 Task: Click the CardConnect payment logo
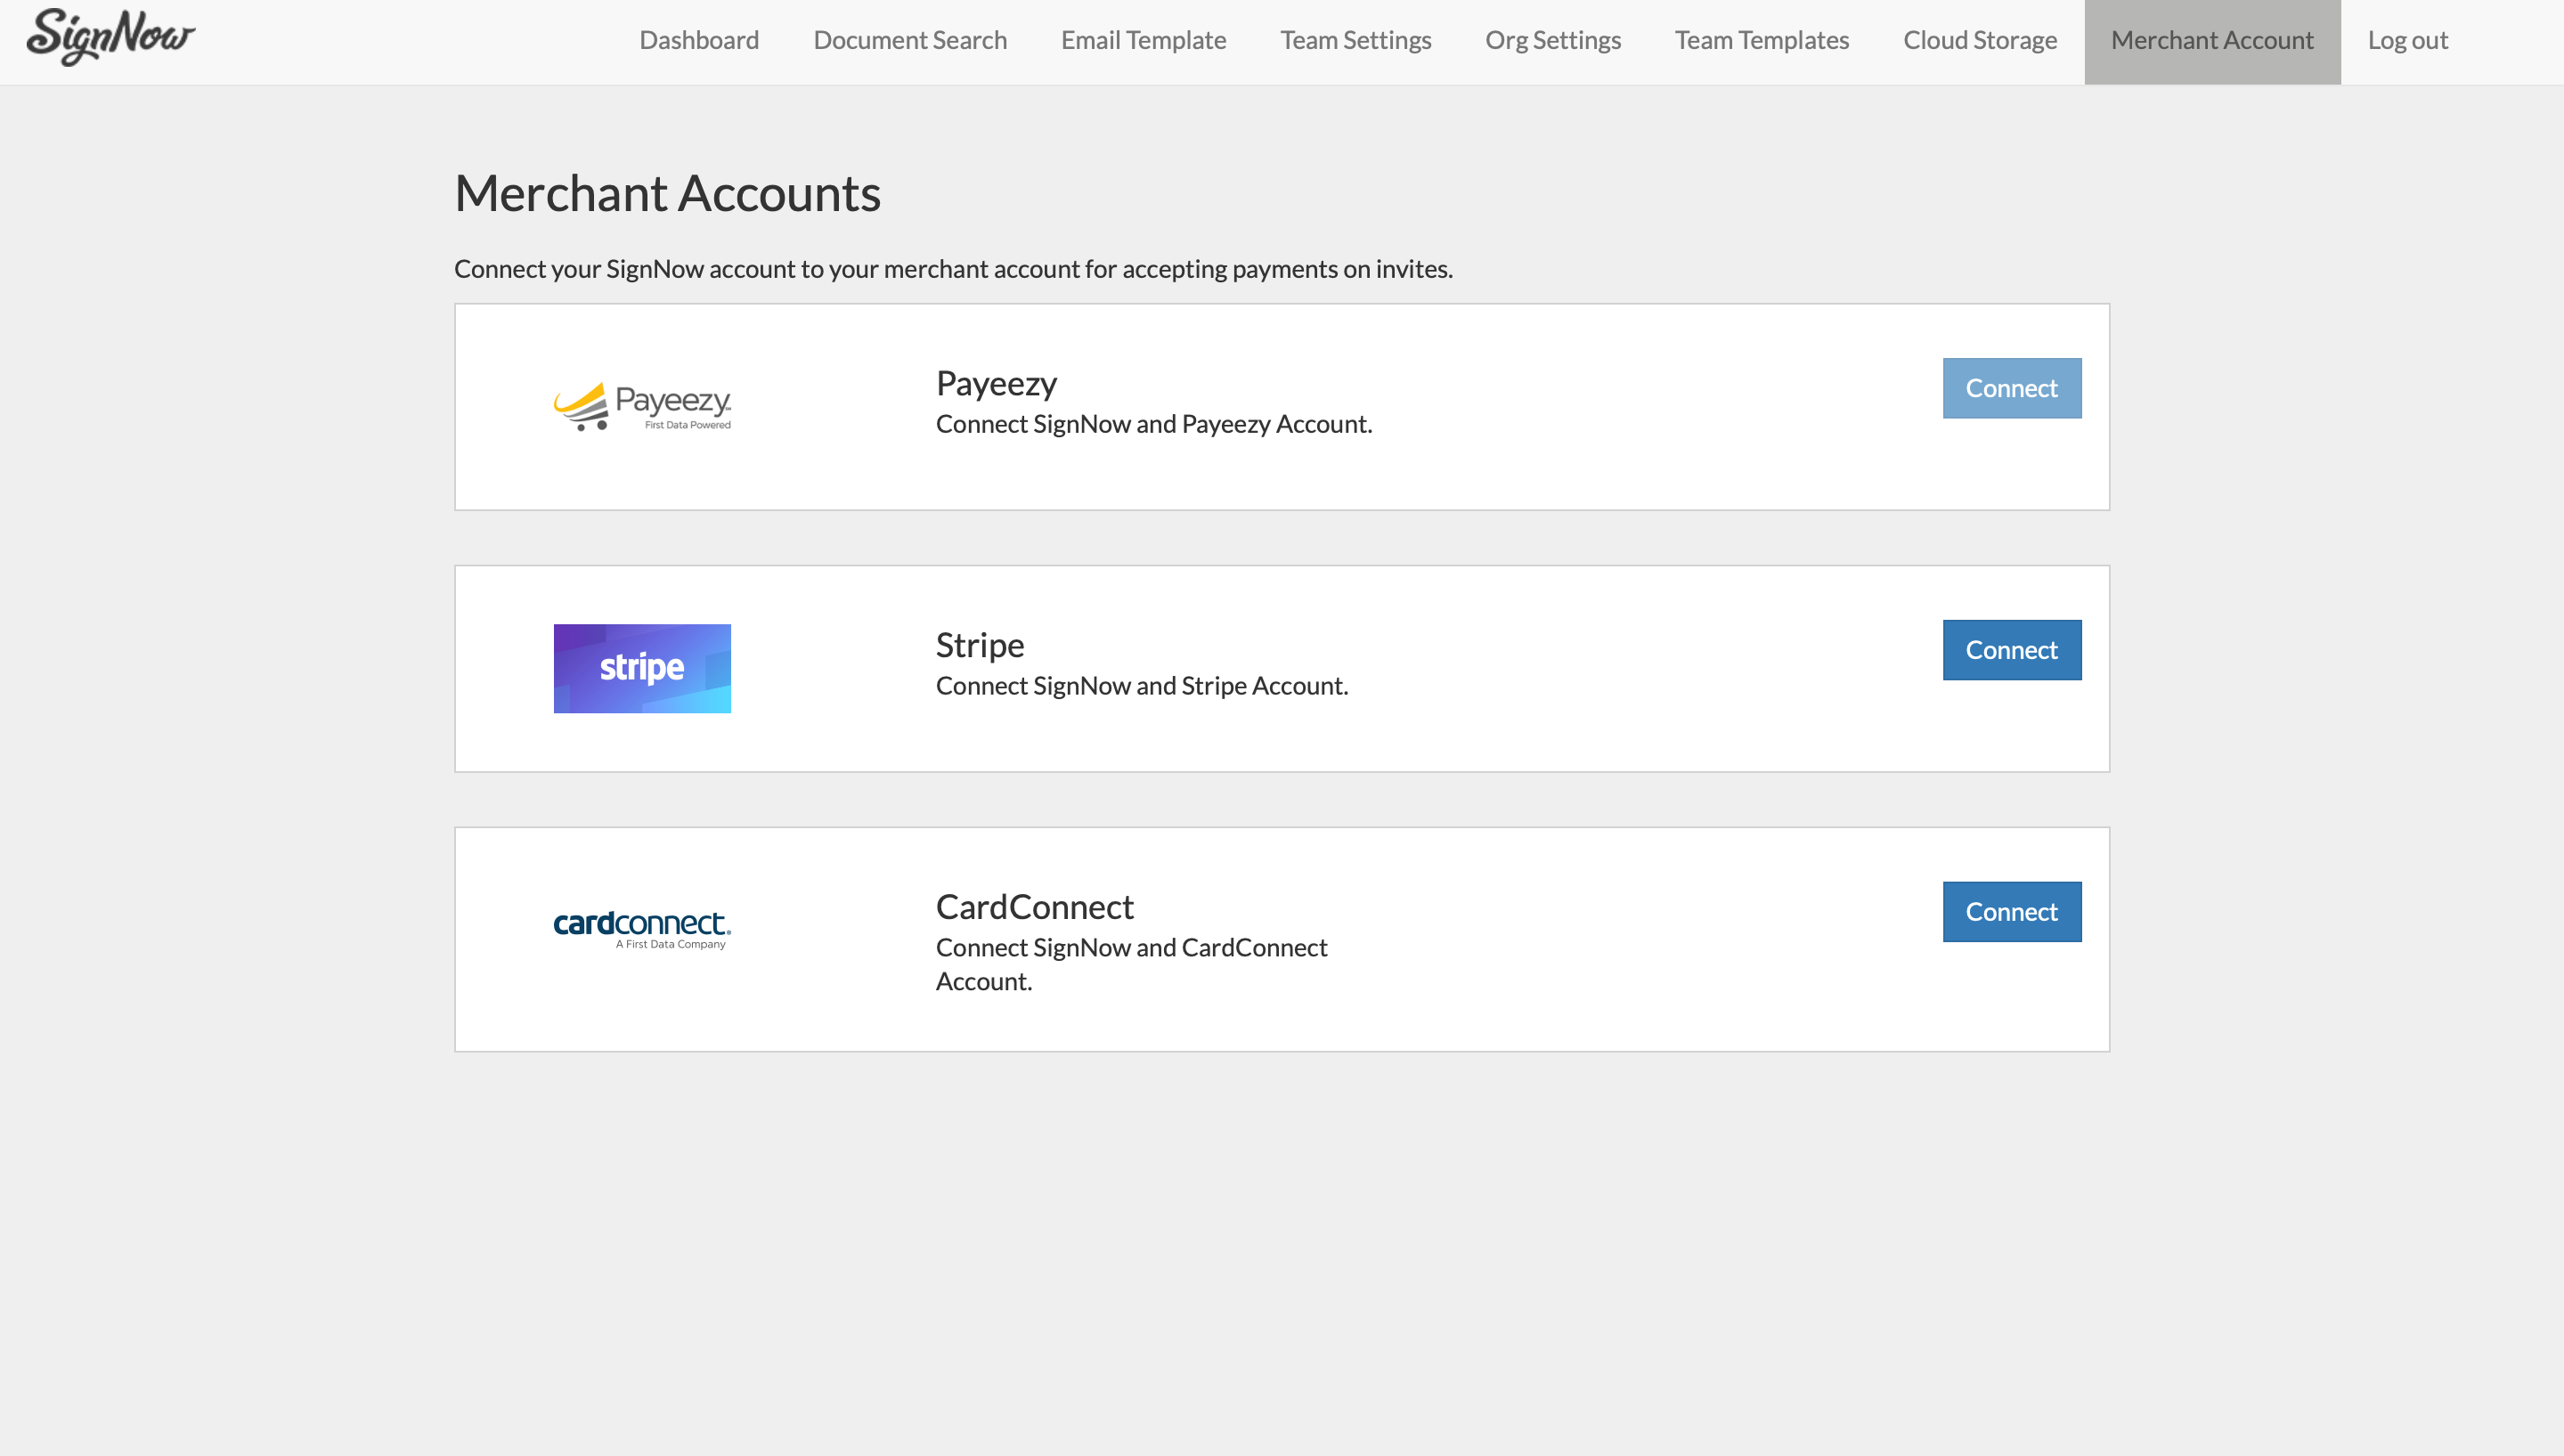641,928
